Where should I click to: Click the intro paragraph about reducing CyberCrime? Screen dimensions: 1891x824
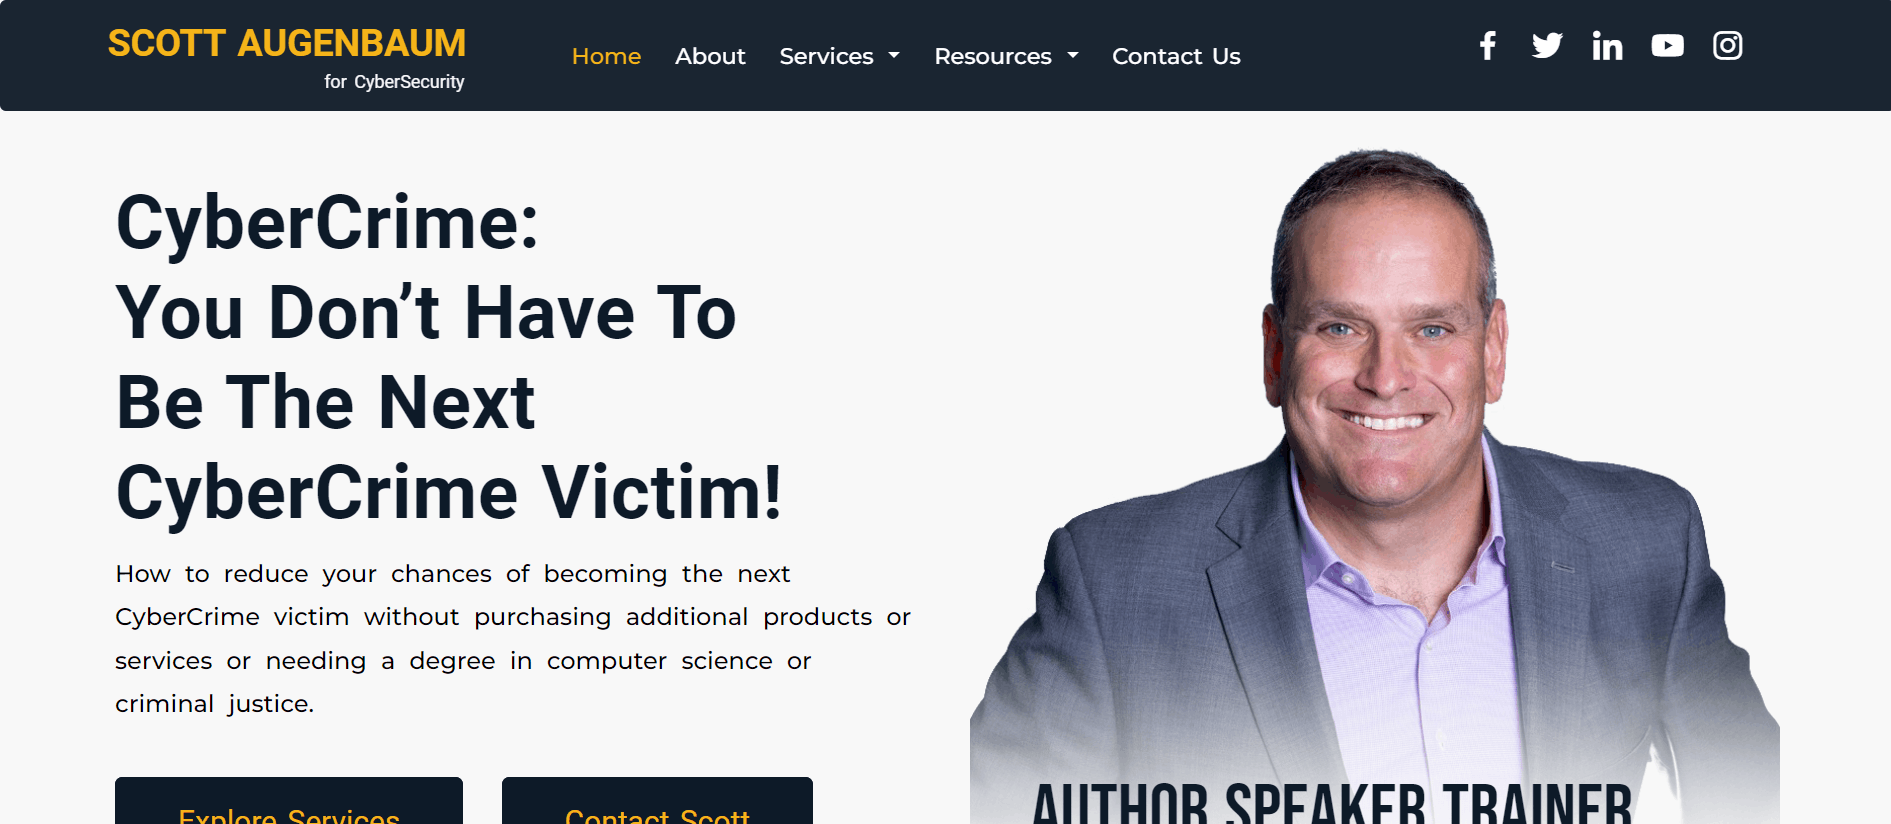coord(513,638)
